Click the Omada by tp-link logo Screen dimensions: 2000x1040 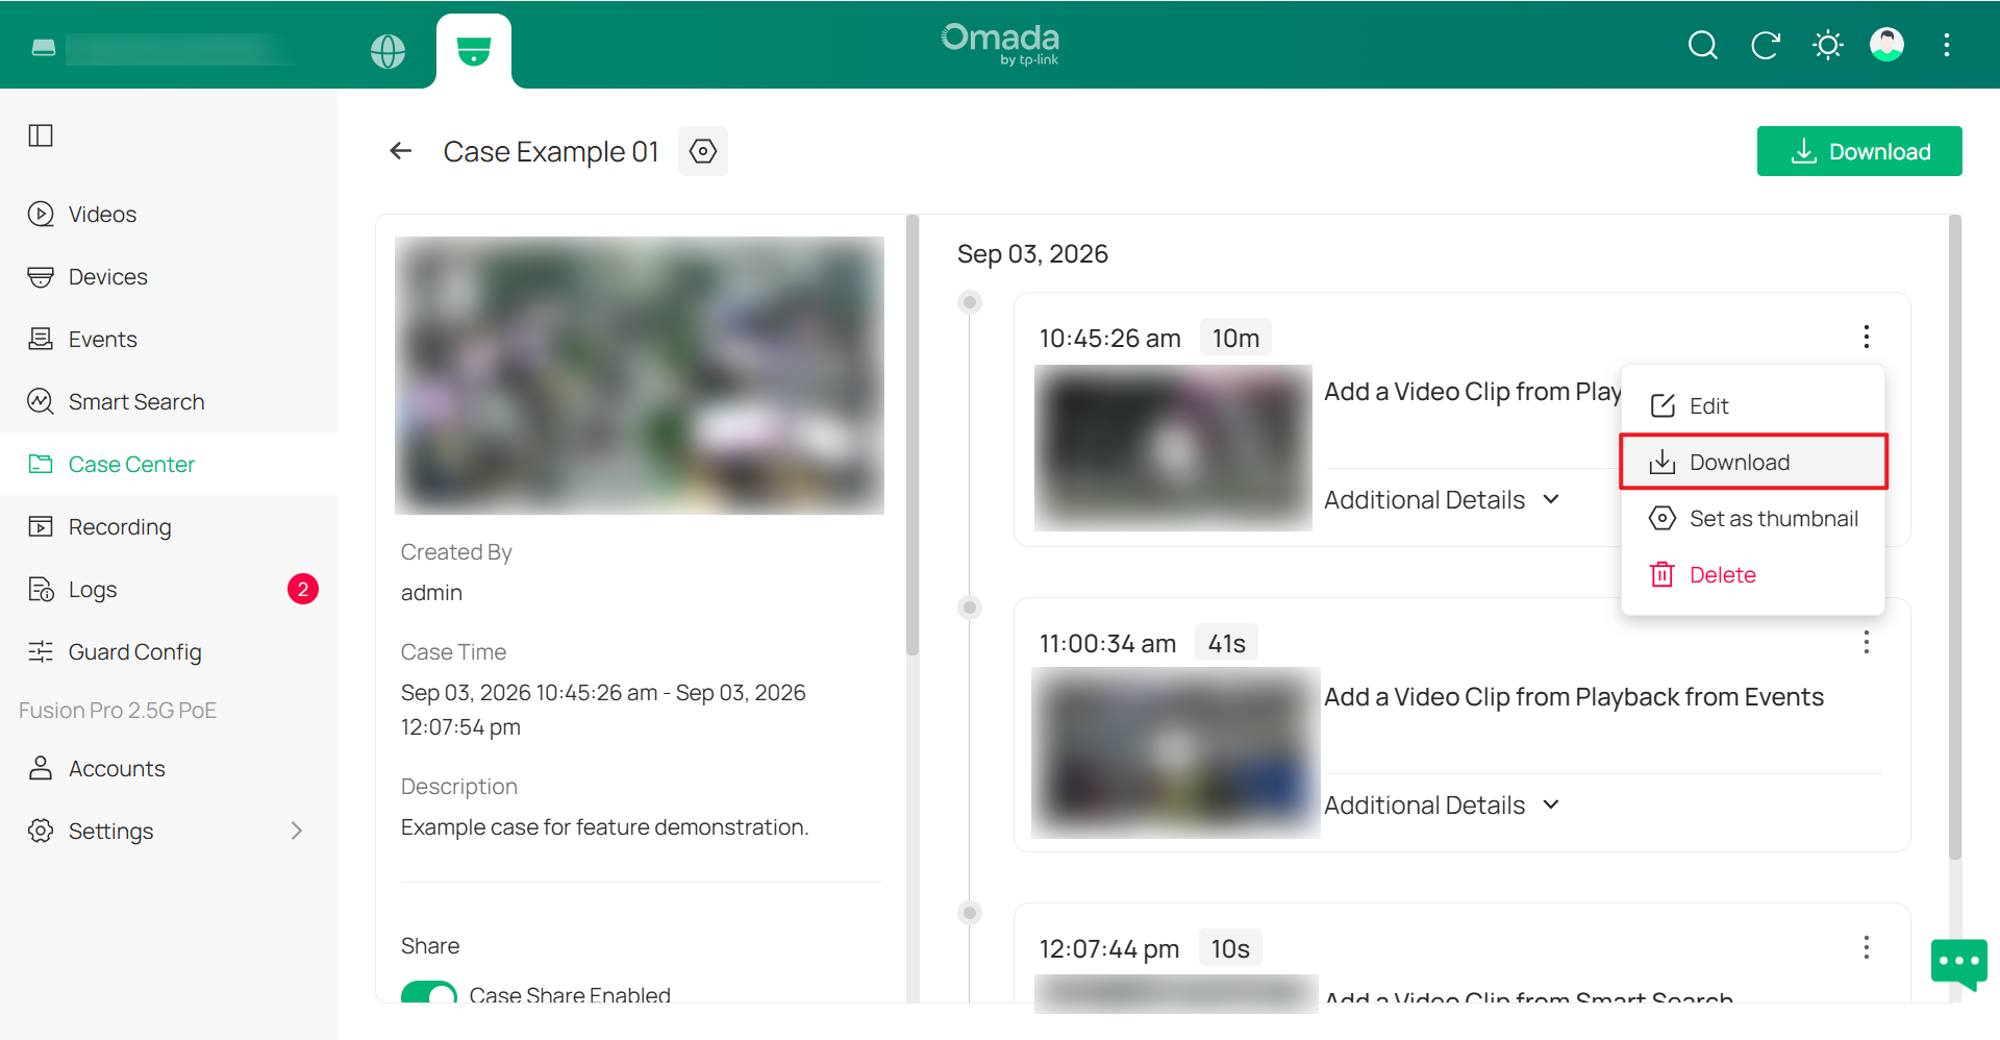click(x=1000, y=44)
